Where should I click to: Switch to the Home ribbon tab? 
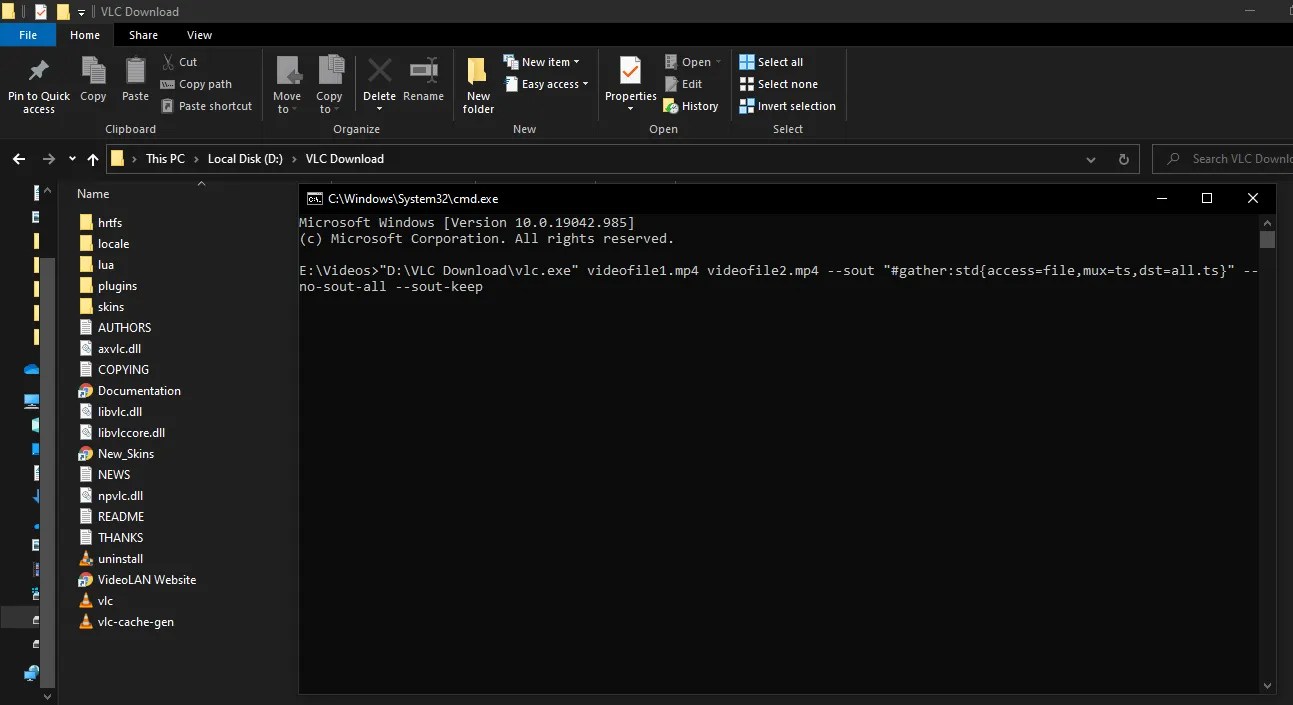(85, 35)
